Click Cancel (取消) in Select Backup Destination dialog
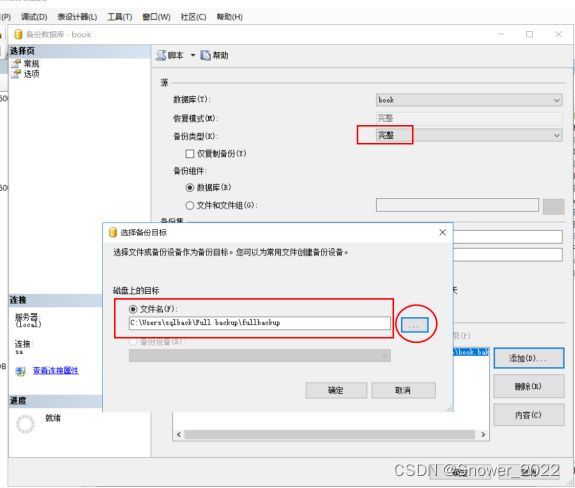 403,390
